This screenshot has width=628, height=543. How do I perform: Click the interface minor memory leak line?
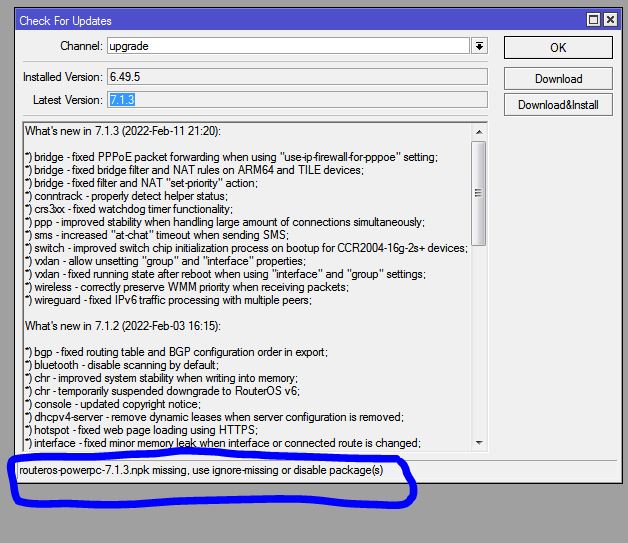pyautogui.click(x=223, y=443)
